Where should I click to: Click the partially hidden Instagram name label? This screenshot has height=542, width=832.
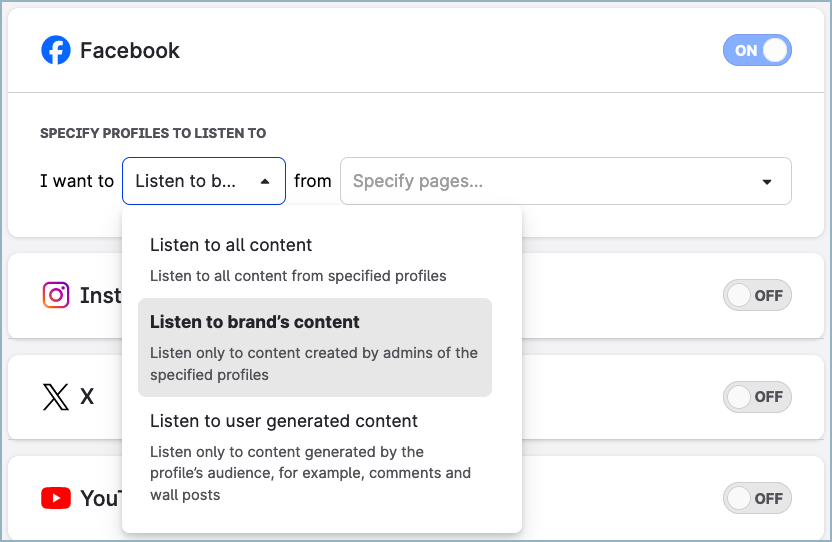pos(100,296)
